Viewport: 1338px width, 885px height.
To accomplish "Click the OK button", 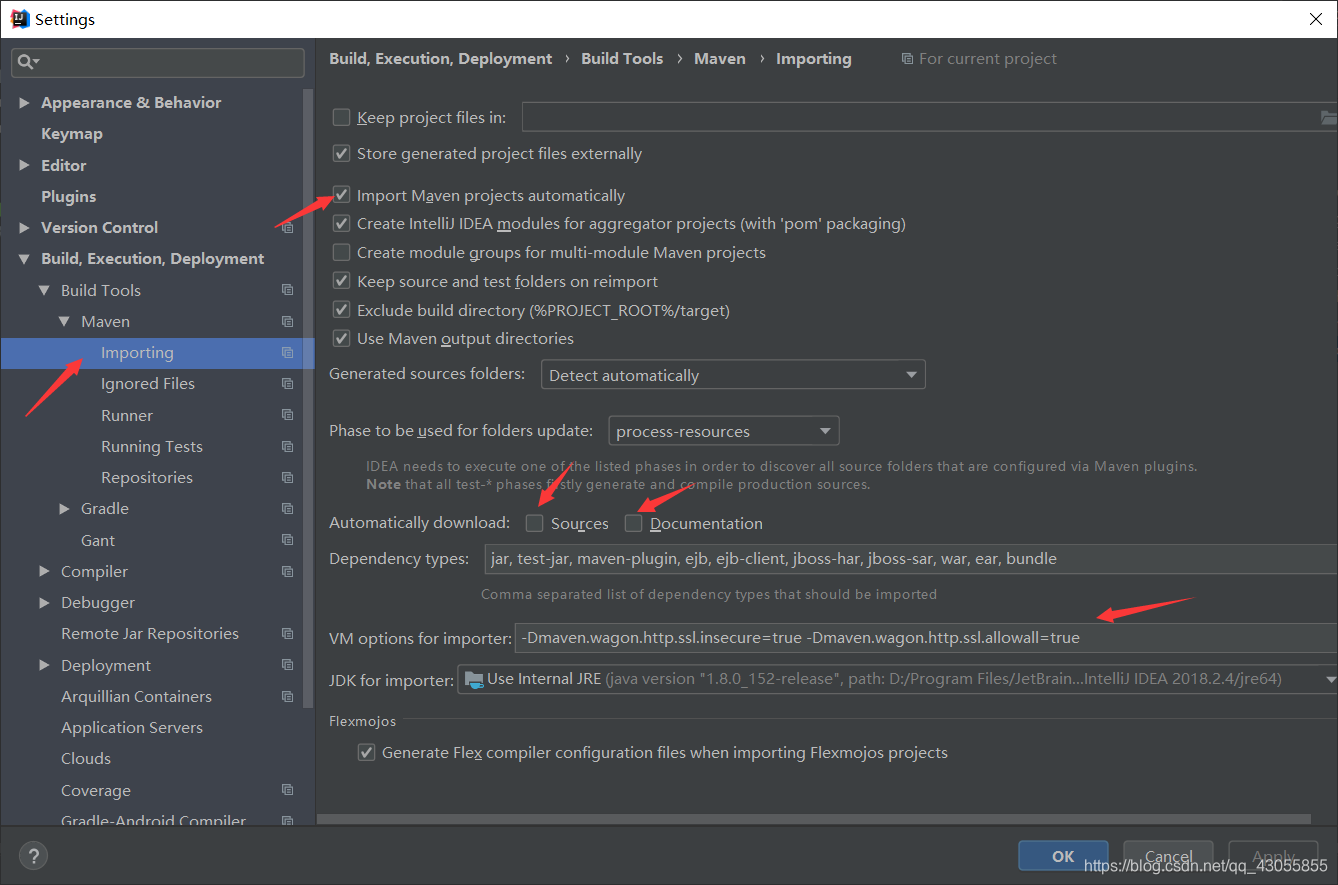I will (1063, 856).
